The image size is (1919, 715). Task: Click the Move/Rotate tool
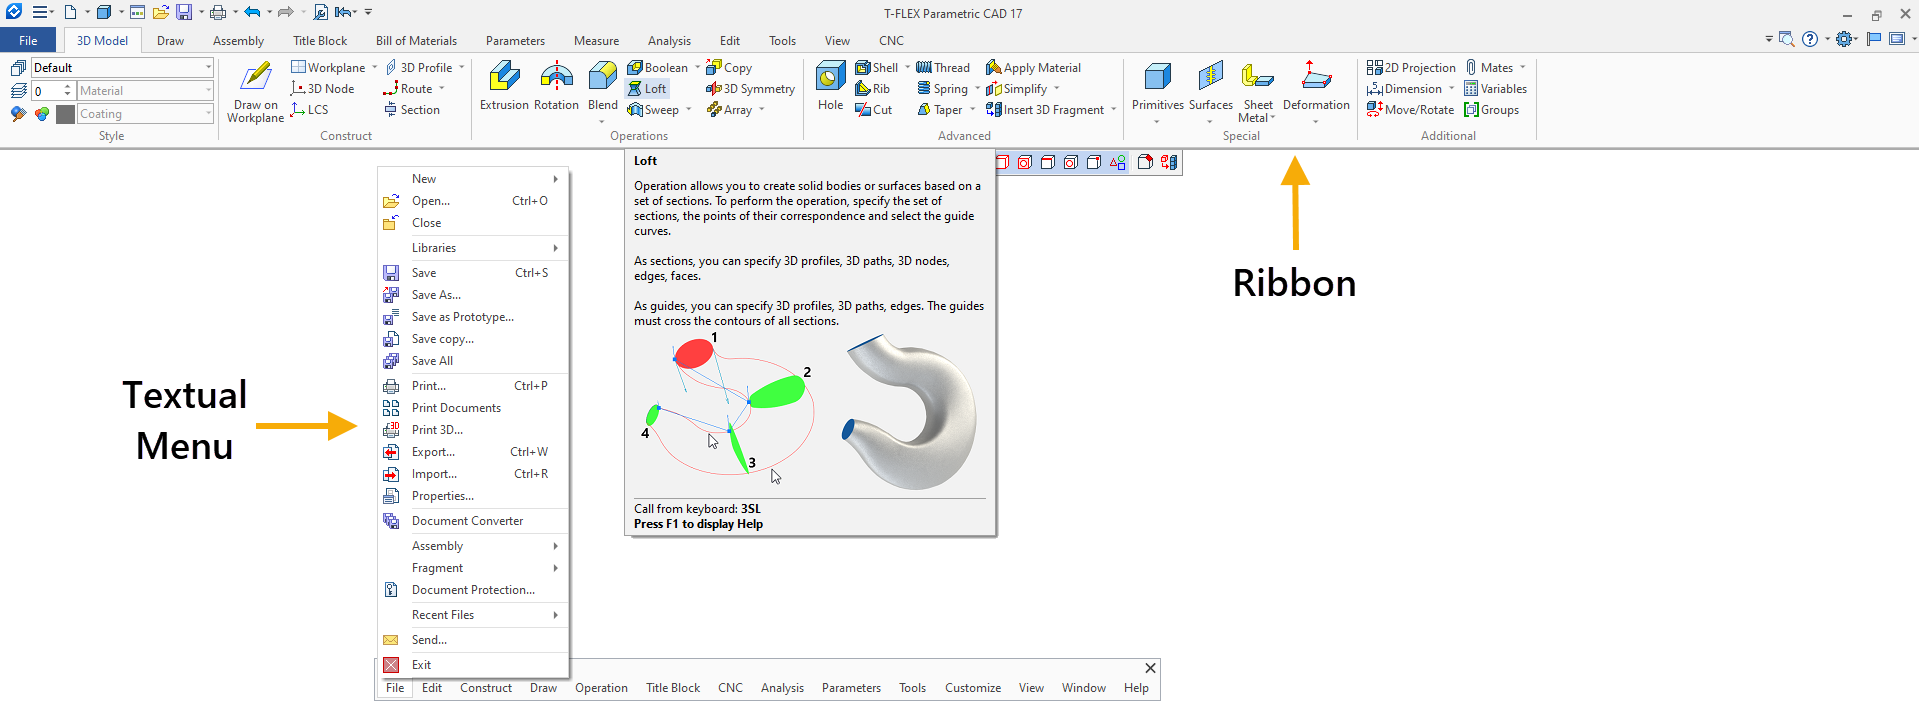(1410, 110)
